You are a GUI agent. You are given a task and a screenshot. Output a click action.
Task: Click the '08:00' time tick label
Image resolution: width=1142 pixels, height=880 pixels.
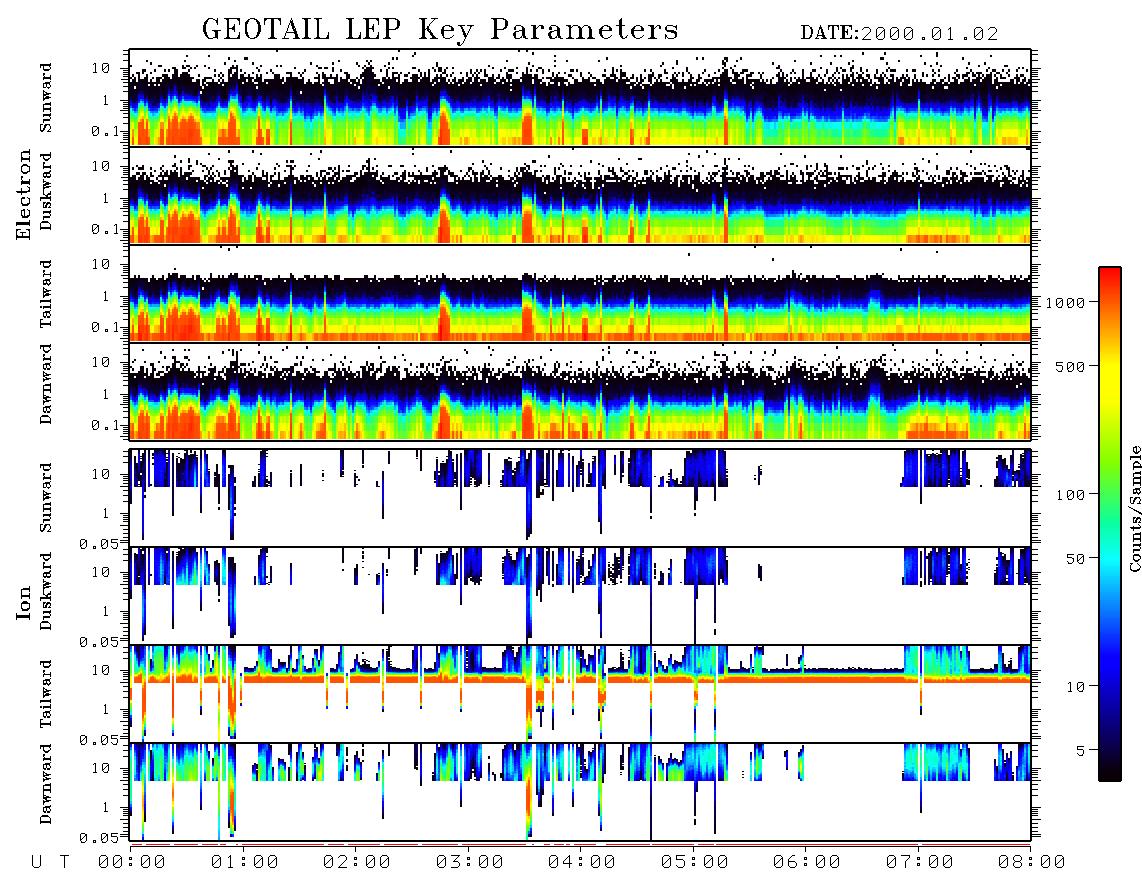tap(1032, 862)
